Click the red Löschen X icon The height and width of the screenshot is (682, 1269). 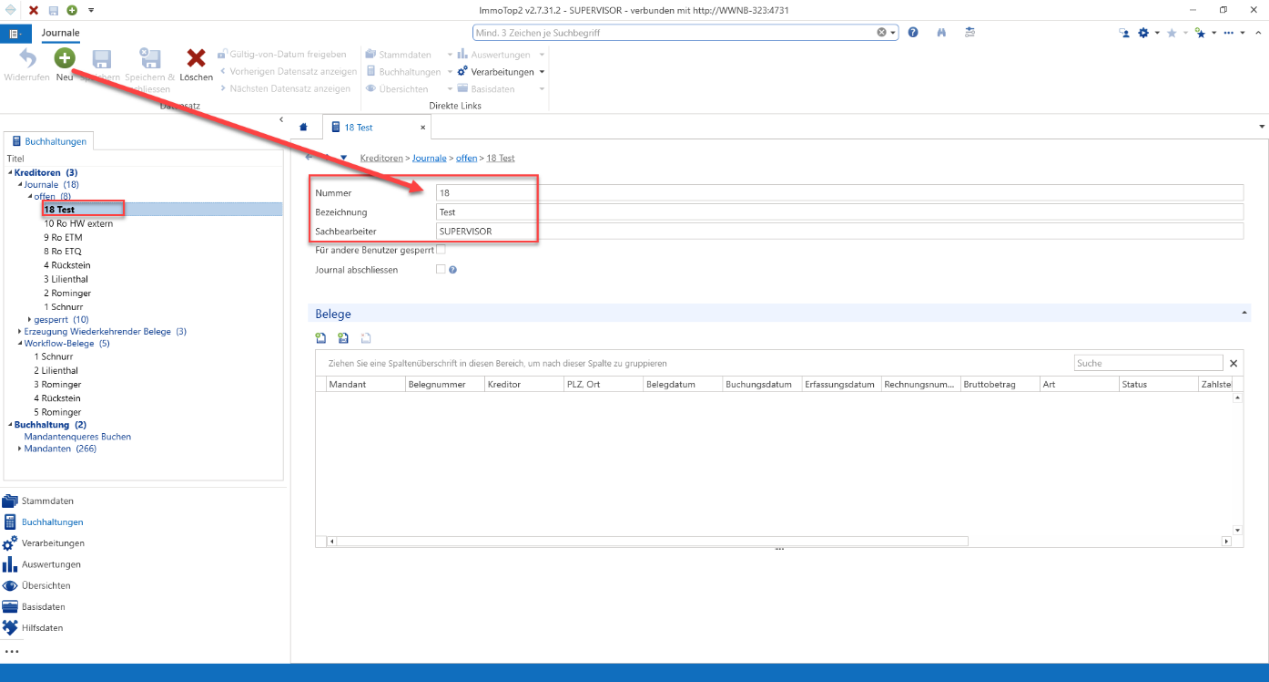pos(196,58)
